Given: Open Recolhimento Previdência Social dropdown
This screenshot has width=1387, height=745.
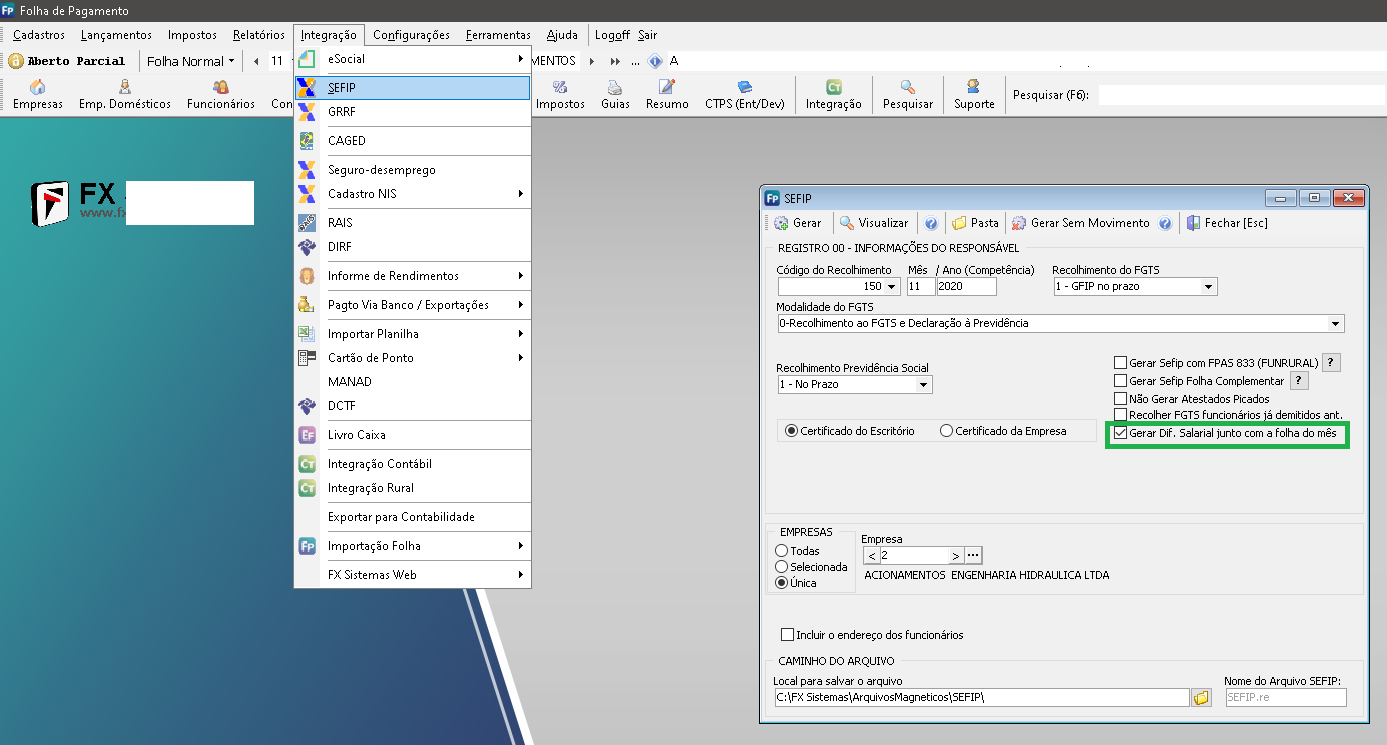Looking at the screenshot, I should pyautogui.click(x=923, y=385).
